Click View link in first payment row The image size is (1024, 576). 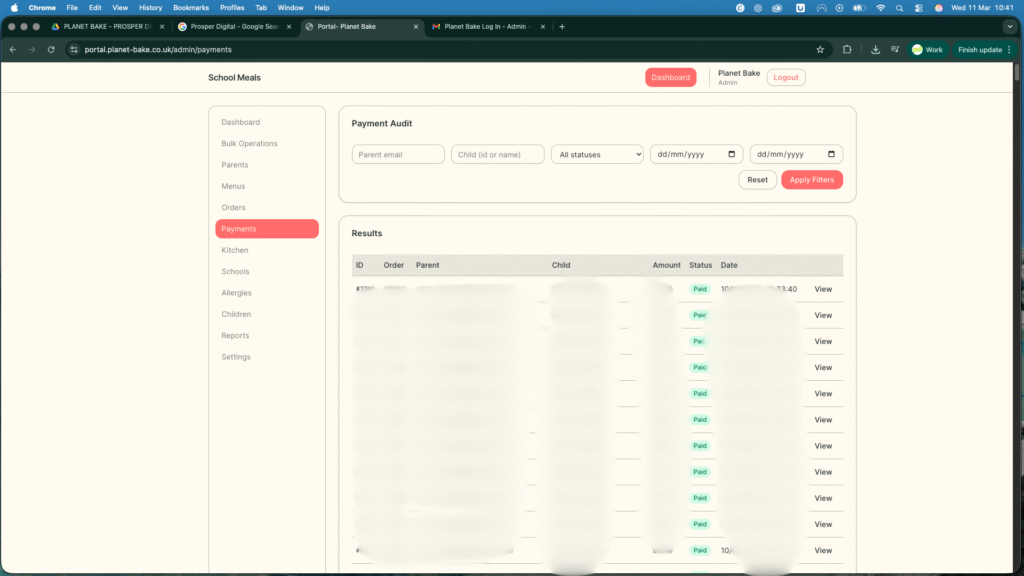click(823, 289)
